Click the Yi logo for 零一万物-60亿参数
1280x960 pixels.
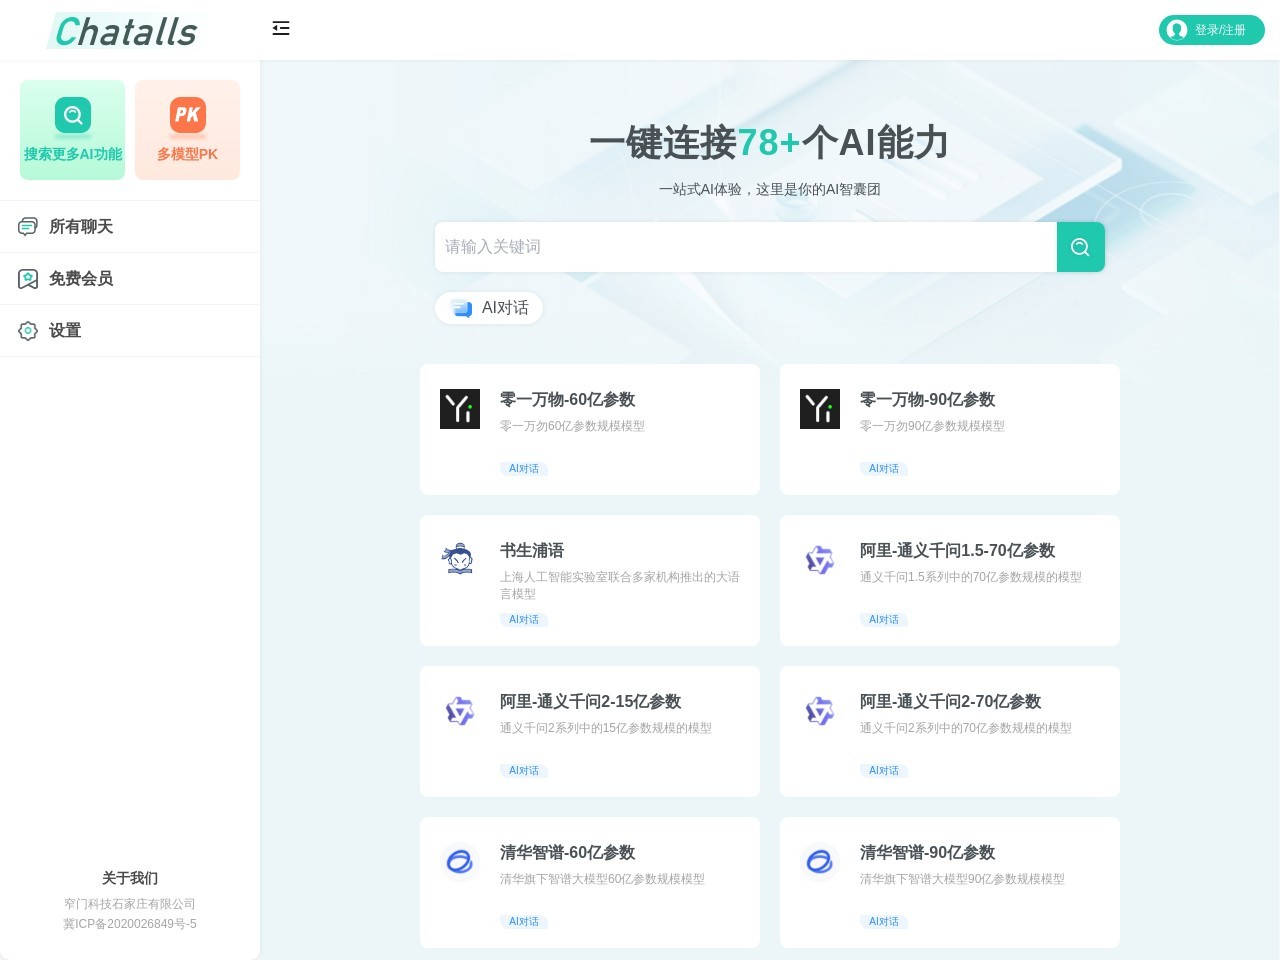tap(460, 409)
